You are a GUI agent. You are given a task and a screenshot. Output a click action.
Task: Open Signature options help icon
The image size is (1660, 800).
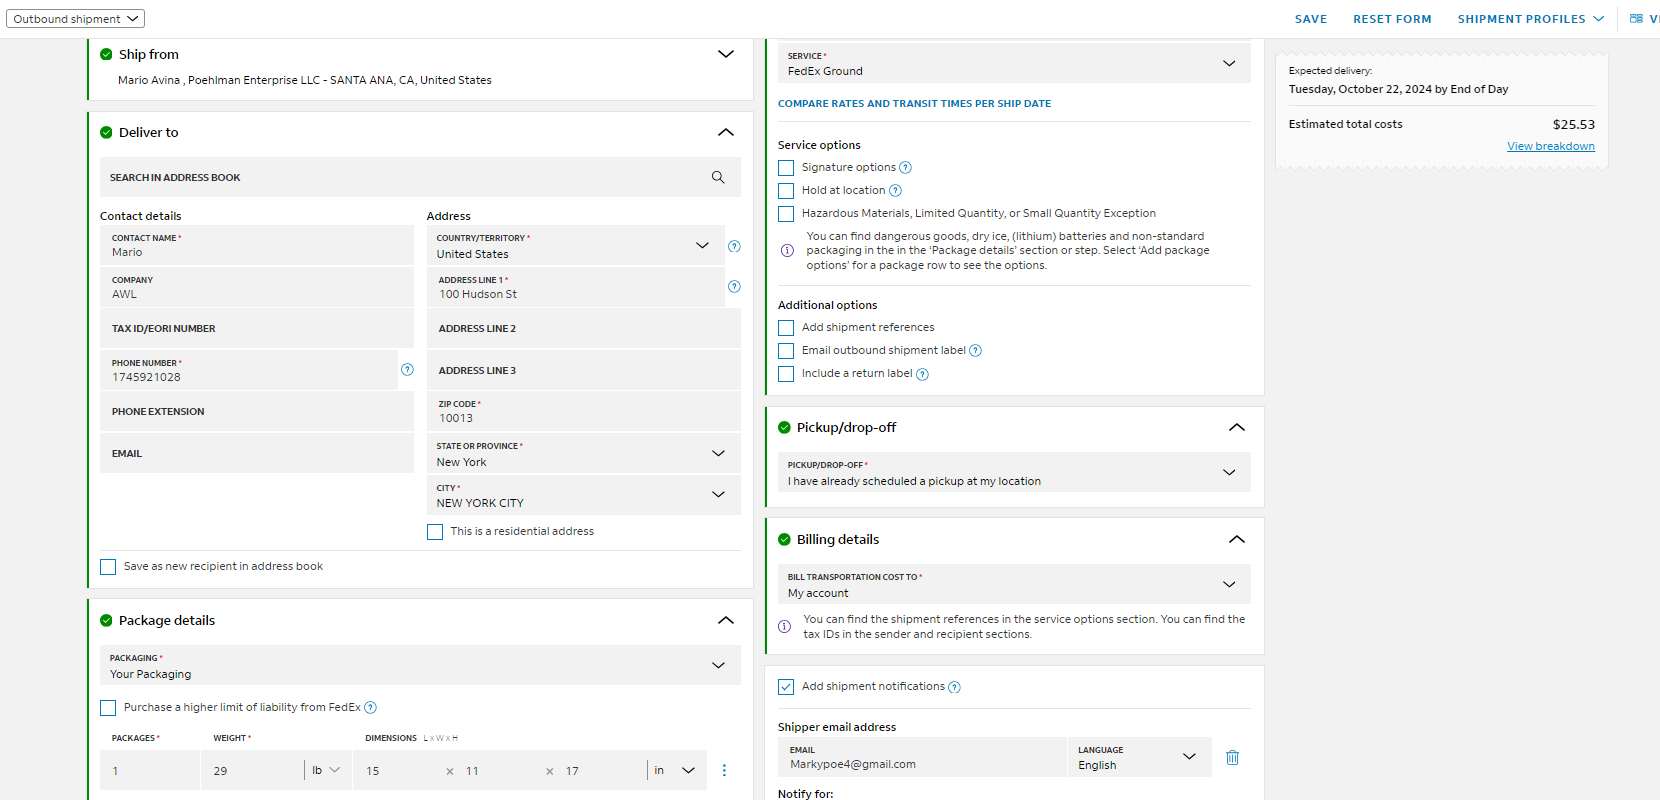click(x=905, y=168)
